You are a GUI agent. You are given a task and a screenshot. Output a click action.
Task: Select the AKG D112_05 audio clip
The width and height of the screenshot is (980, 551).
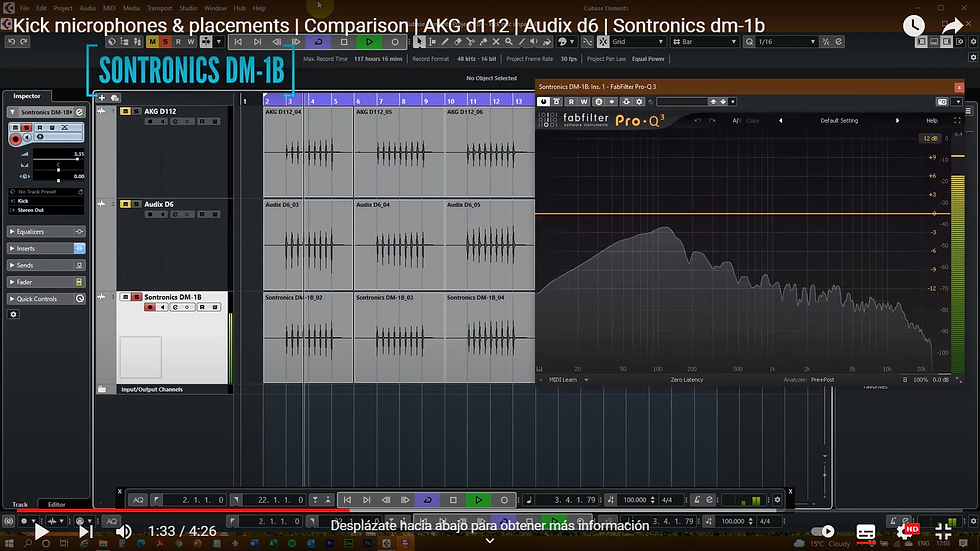[399, 152]
